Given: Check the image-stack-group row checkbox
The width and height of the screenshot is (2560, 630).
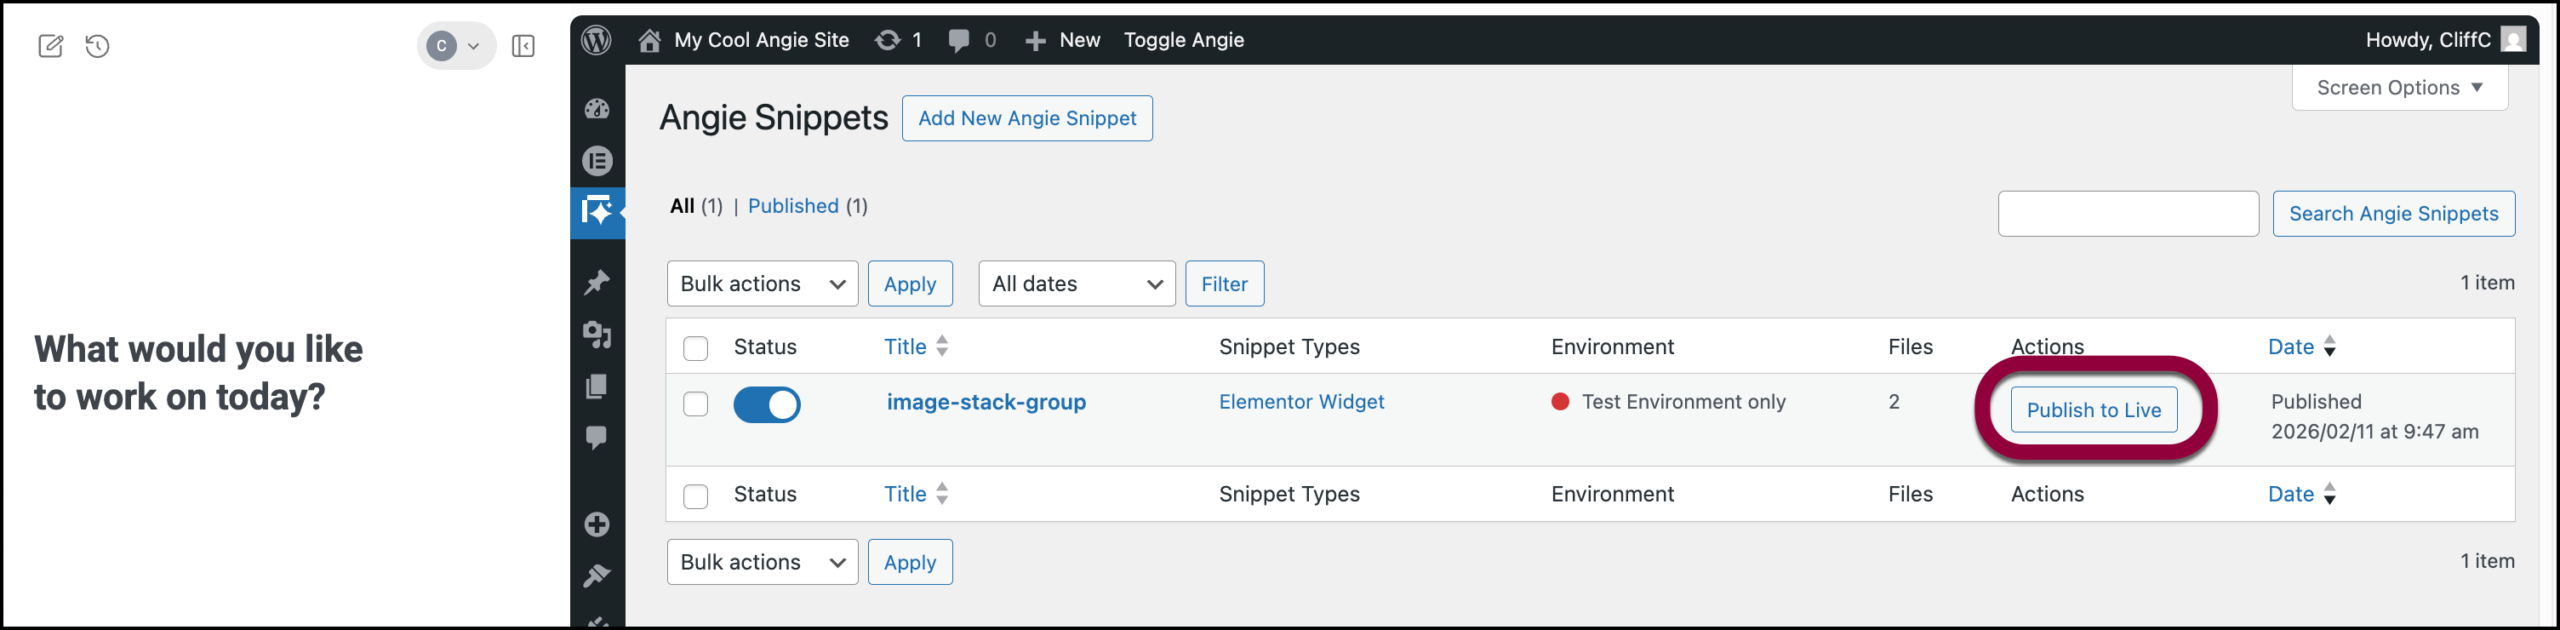Looking at the screenshot, I should (695, 404).
